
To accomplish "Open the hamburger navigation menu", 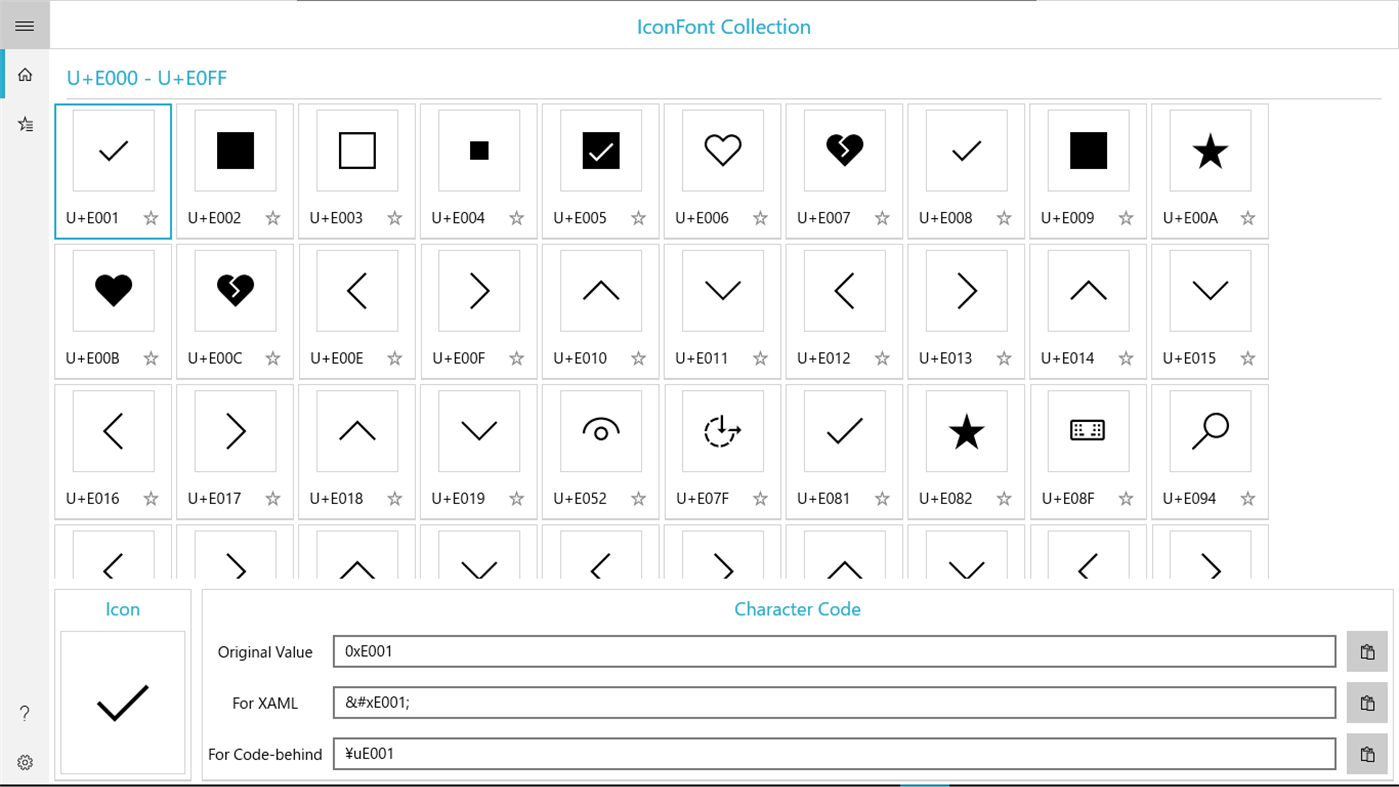I will [24, 25].
